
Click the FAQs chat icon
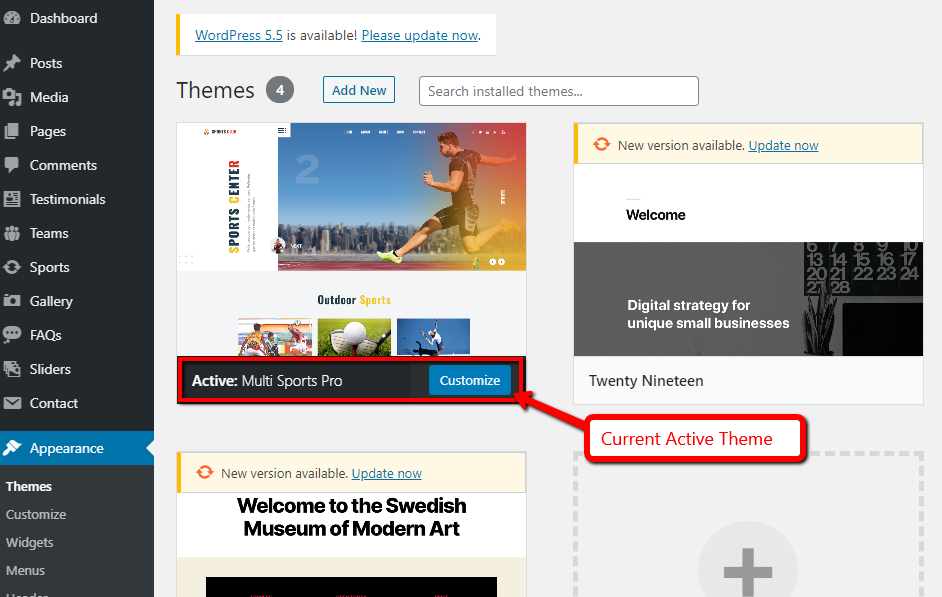click(x=12, y=335)
